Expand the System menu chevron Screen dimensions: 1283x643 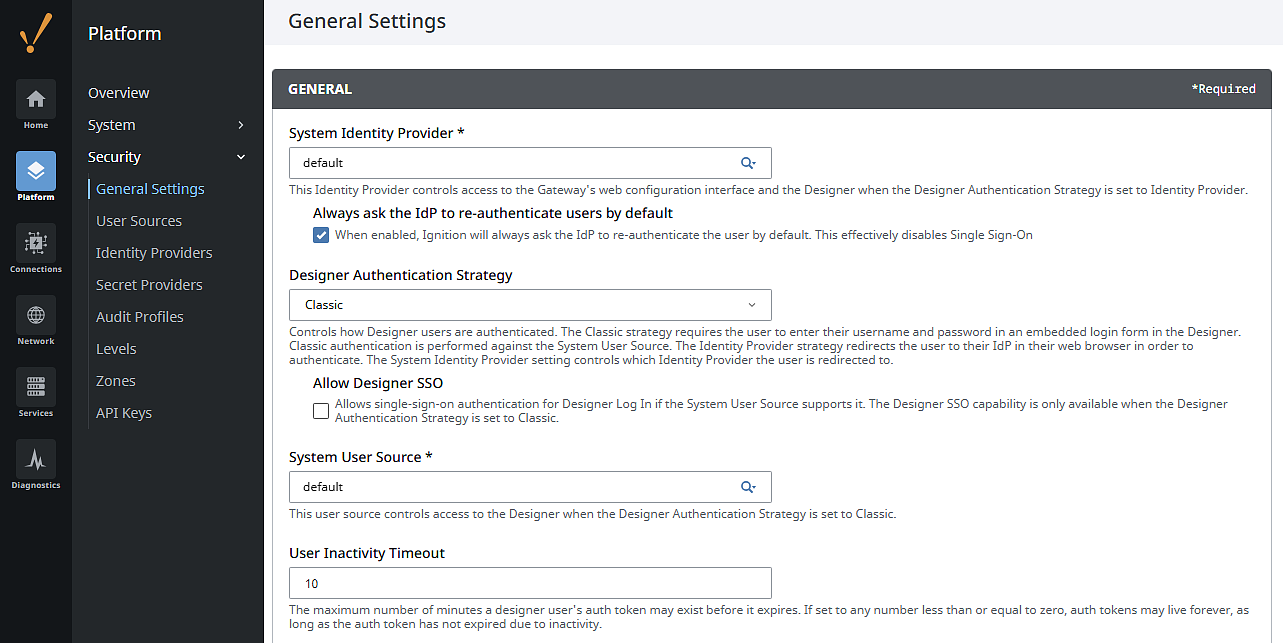pyautogui.click(x=241, y=125)
